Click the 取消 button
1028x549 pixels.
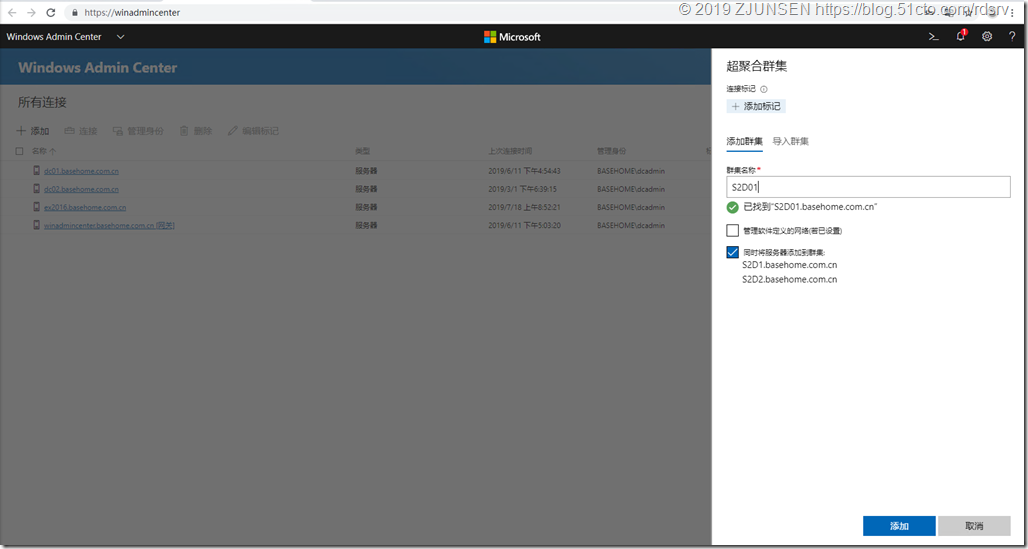tap(974, 526)
